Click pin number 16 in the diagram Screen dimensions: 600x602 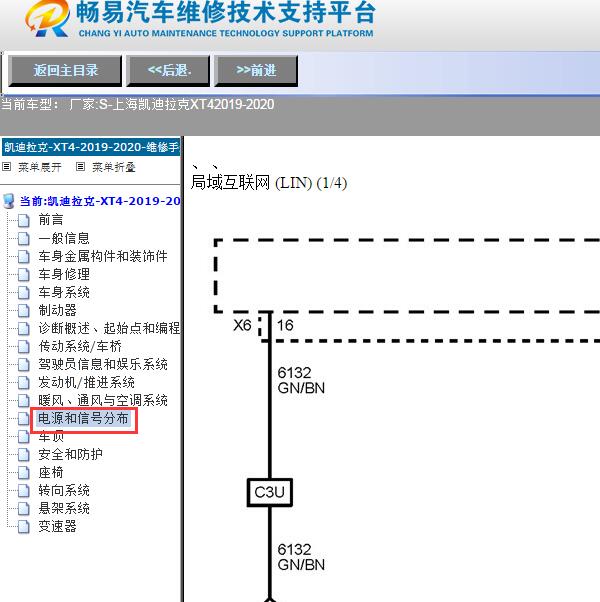(285, 326)
